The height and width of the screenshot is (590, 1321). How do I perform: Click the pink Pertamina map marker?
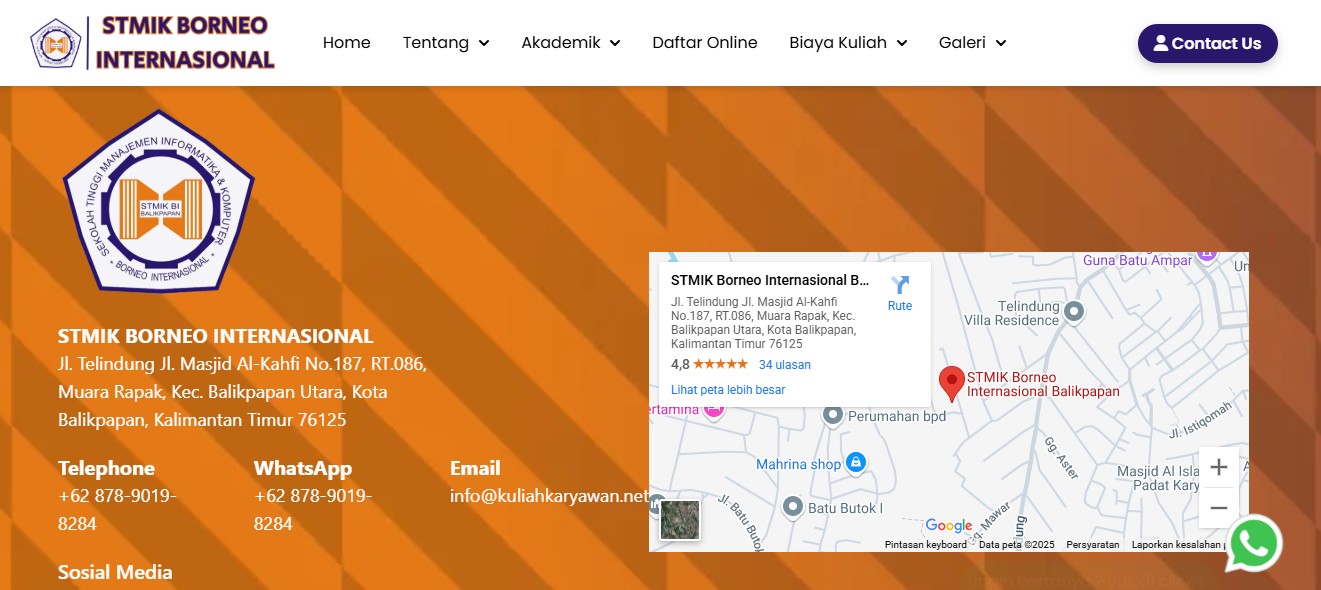[x=714, y=408]
